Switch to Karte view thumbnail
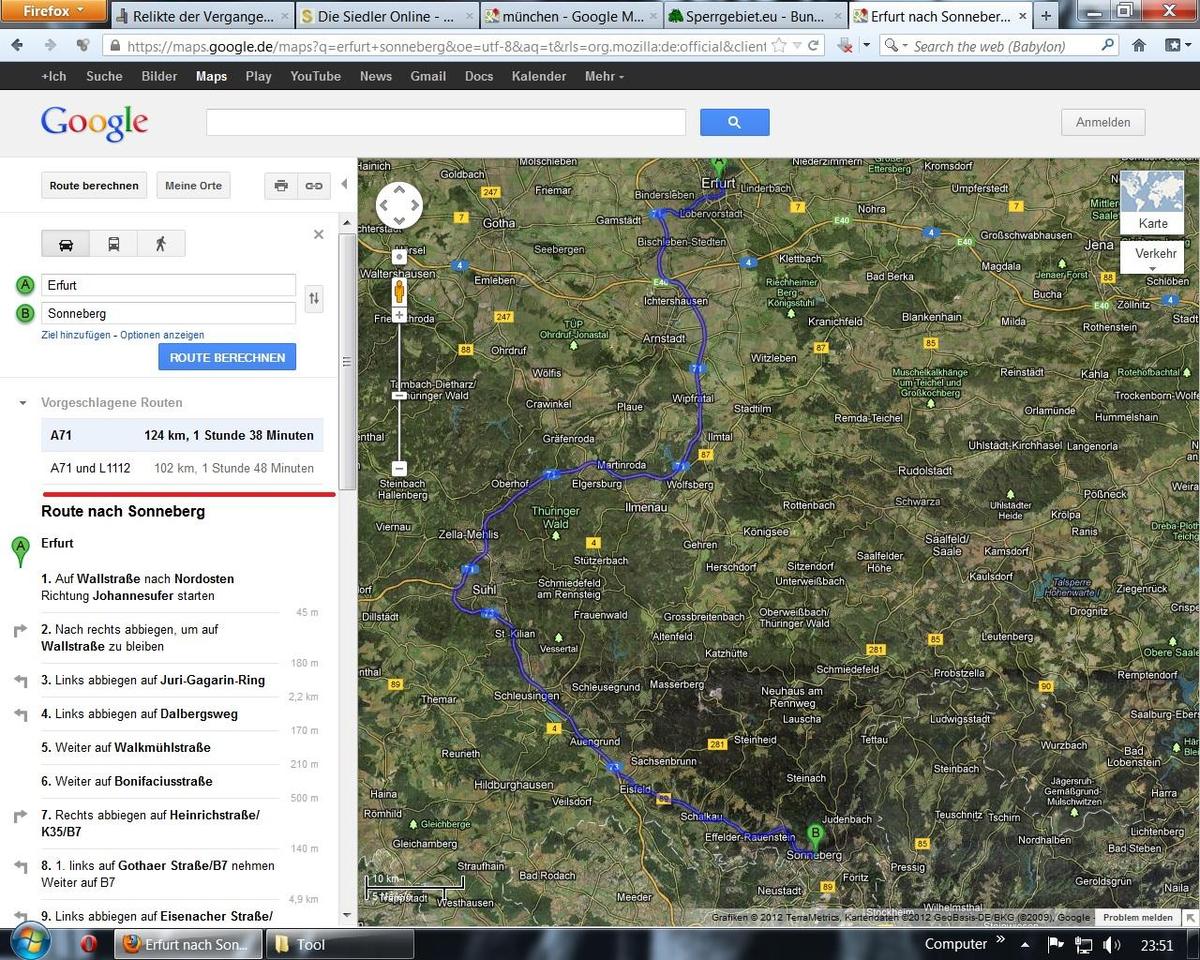Screen dimensions: 1200x960 [x=1152, y=203]
